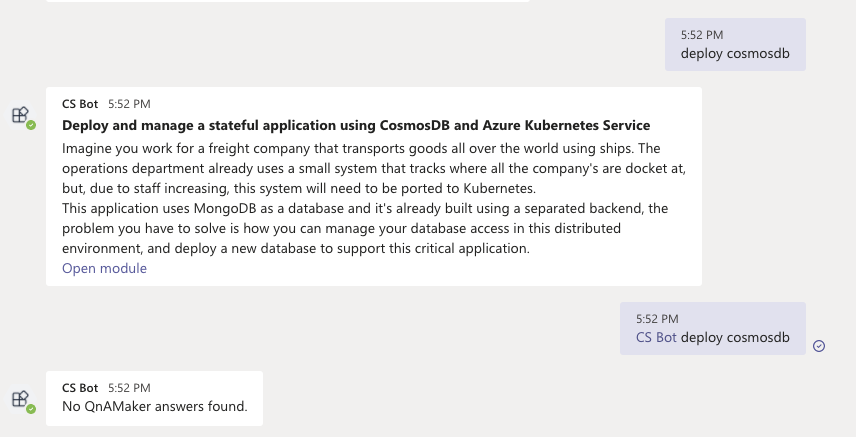Click the timestamp on the first sent message

pos(702,35)
